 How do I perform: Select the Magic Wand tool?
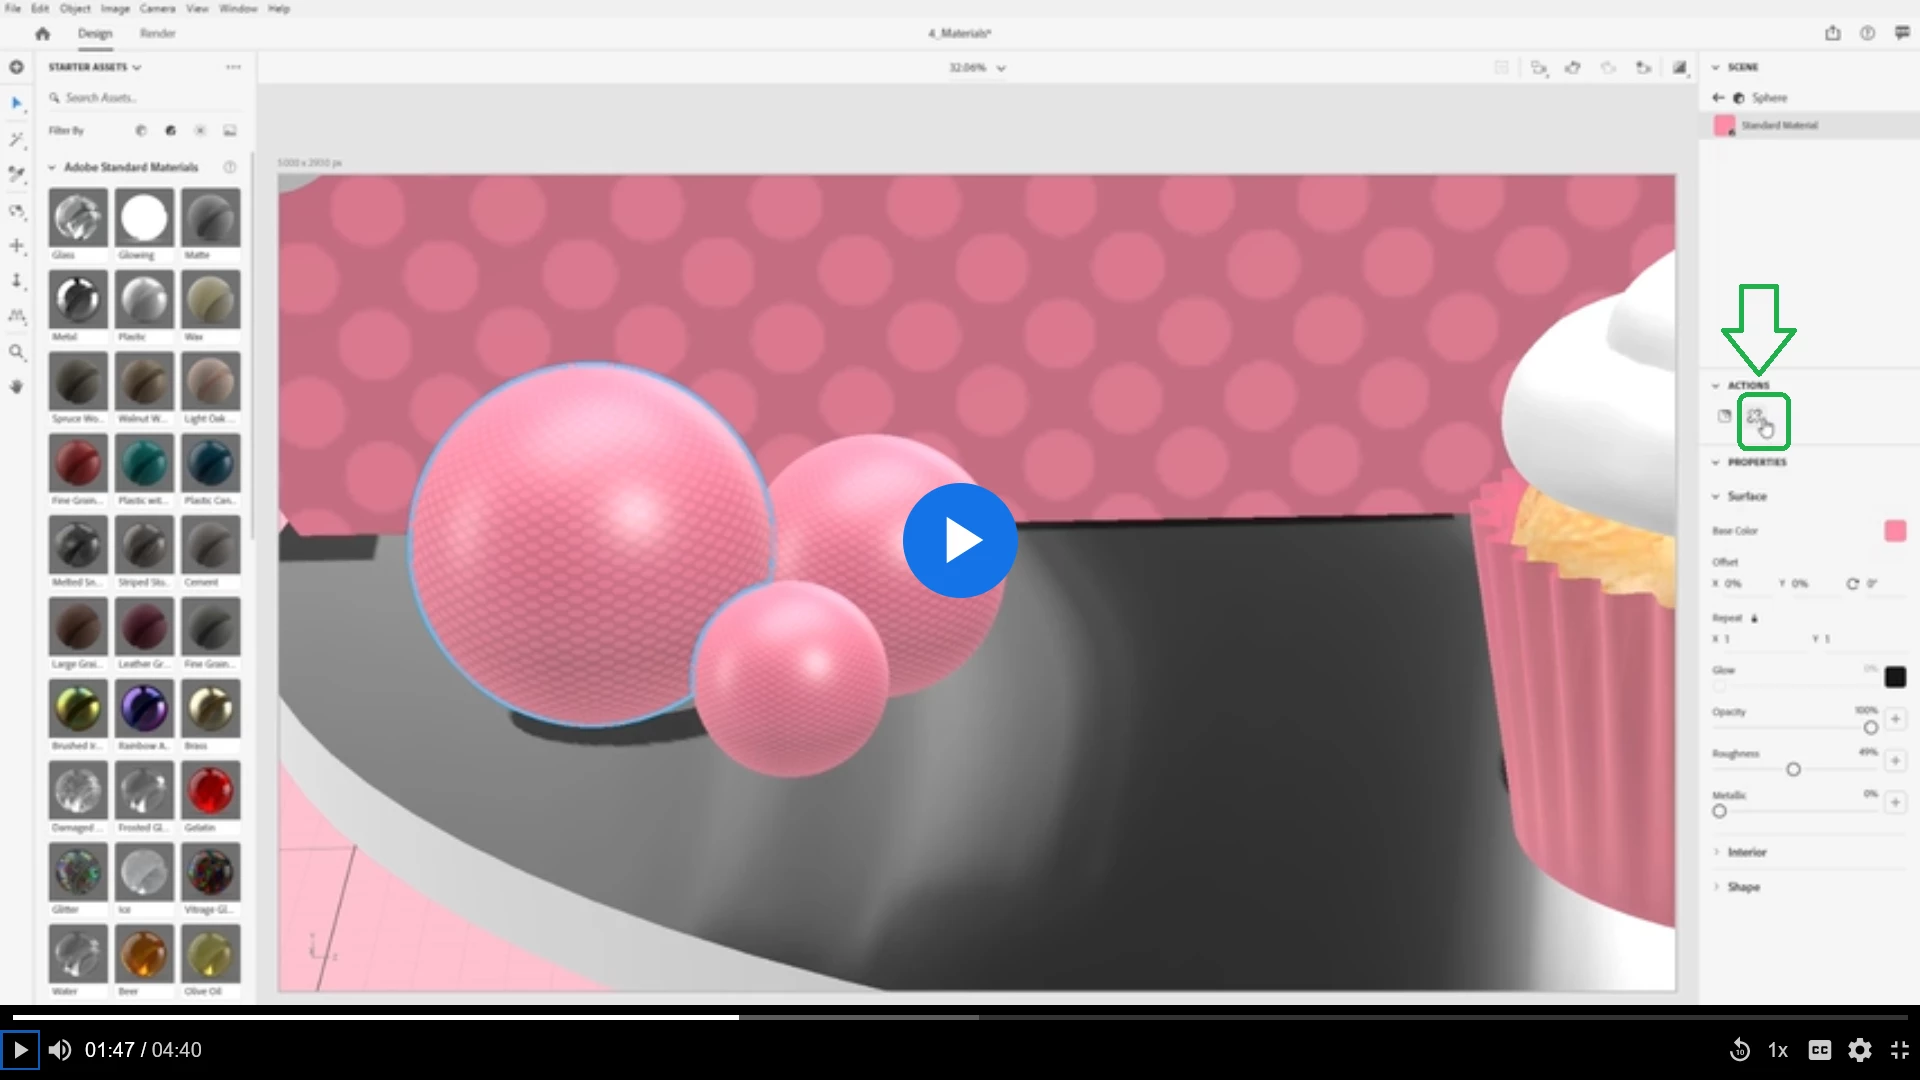[17, 139]
